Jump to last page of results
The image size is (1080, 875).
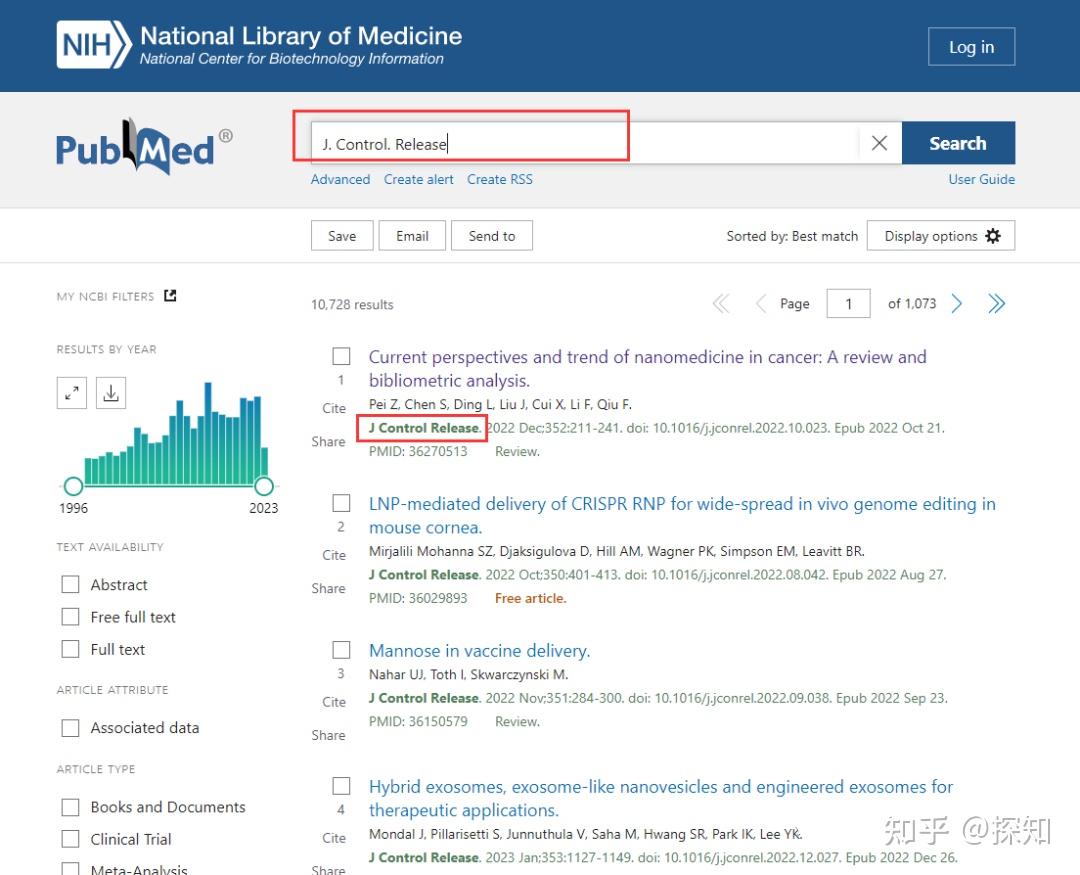click(x=996, y=304)
